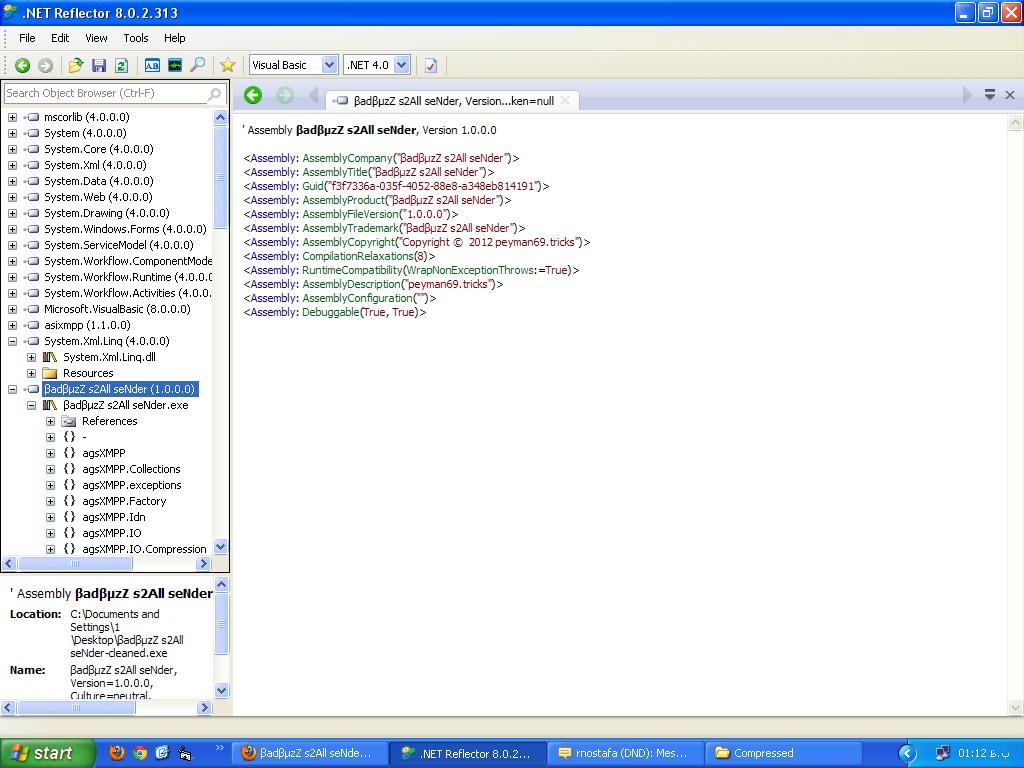
Task: Close the βadβμzZ s2All seNder tab
Action: pyautogui.click(x=565, y=101)
